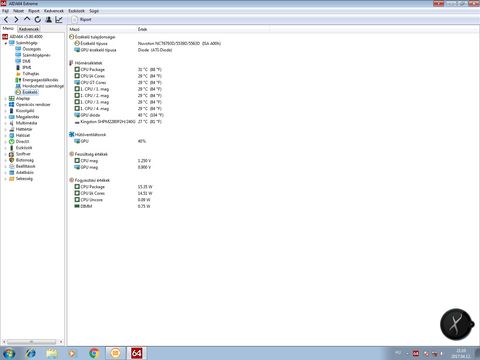Expand the Hálózat tree node

coord(6,136)
